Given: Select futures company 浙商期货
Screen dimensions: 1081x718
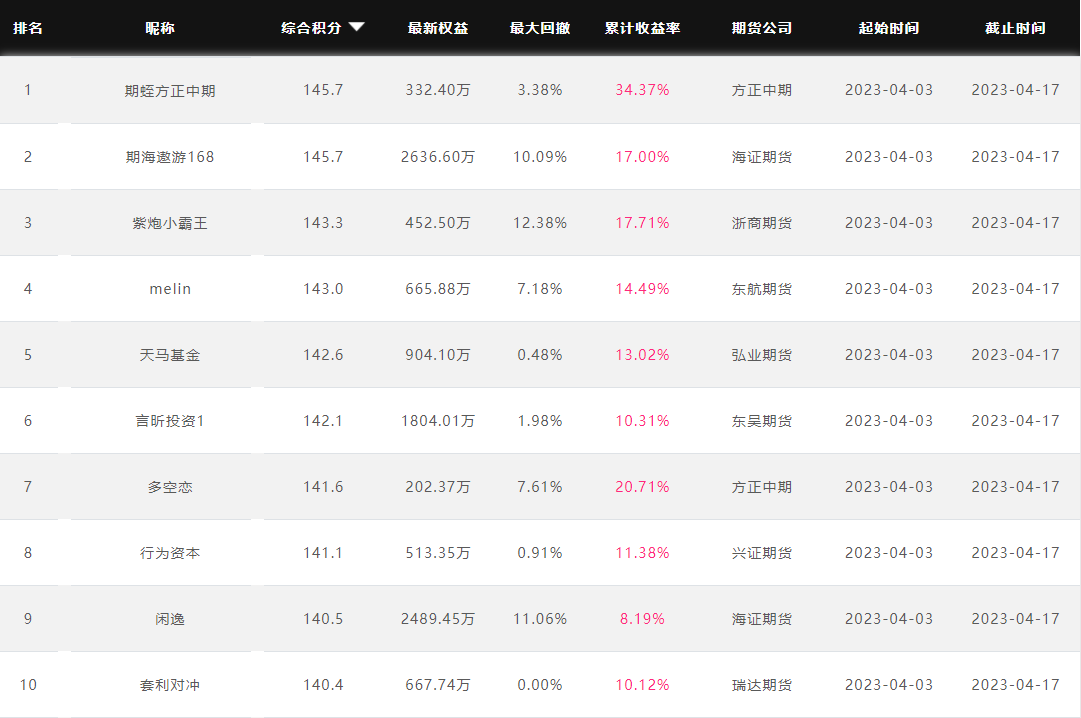Looking at the screenshot, I should point(762,223).
